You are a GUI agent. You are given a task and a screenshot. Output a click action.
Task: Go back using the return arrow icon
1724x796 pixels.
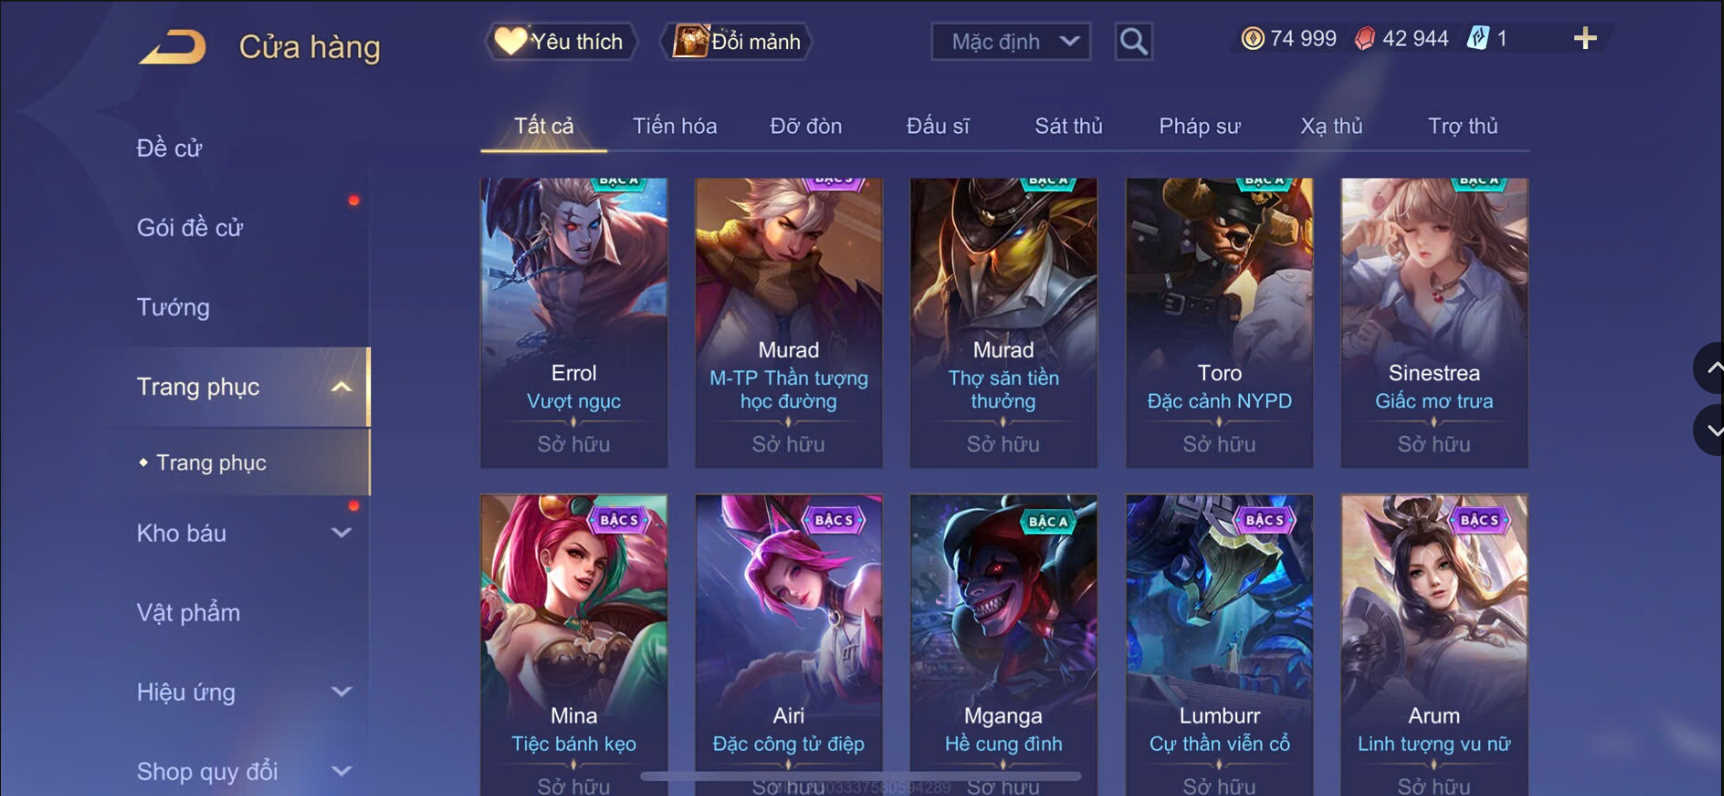[172, 47]
